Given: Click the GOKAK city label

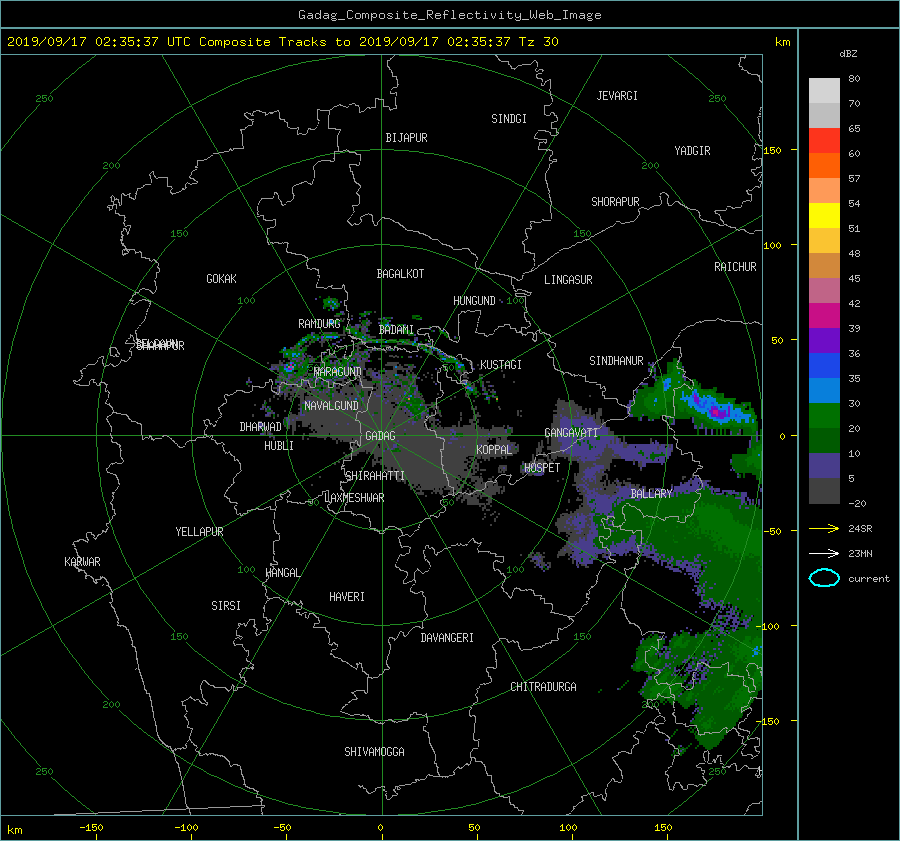Looking at the screenshot, I should 221,279.
